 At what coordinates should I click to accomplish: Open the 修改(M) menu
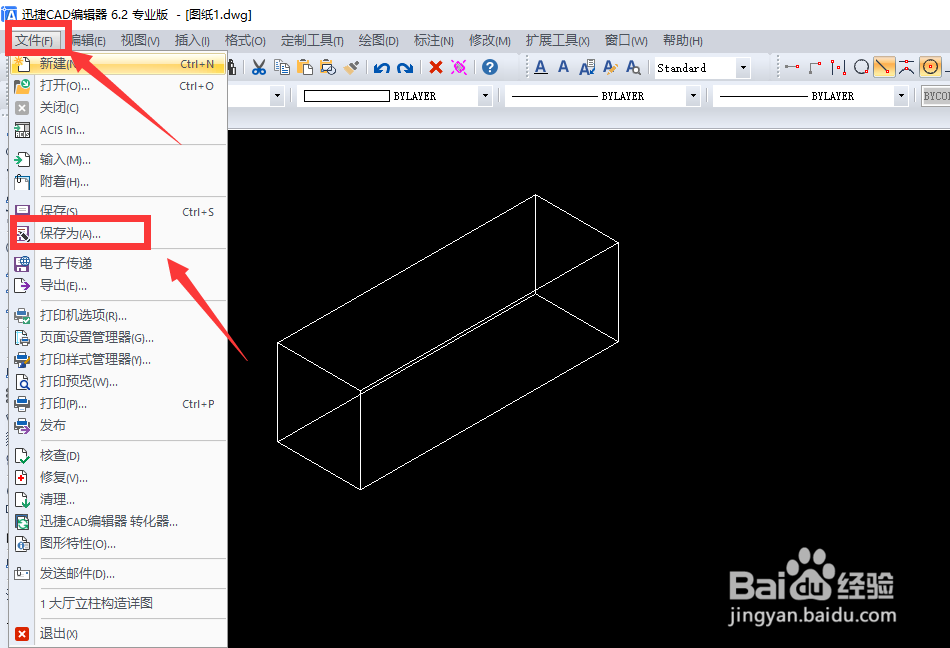(x=490, y=41)
